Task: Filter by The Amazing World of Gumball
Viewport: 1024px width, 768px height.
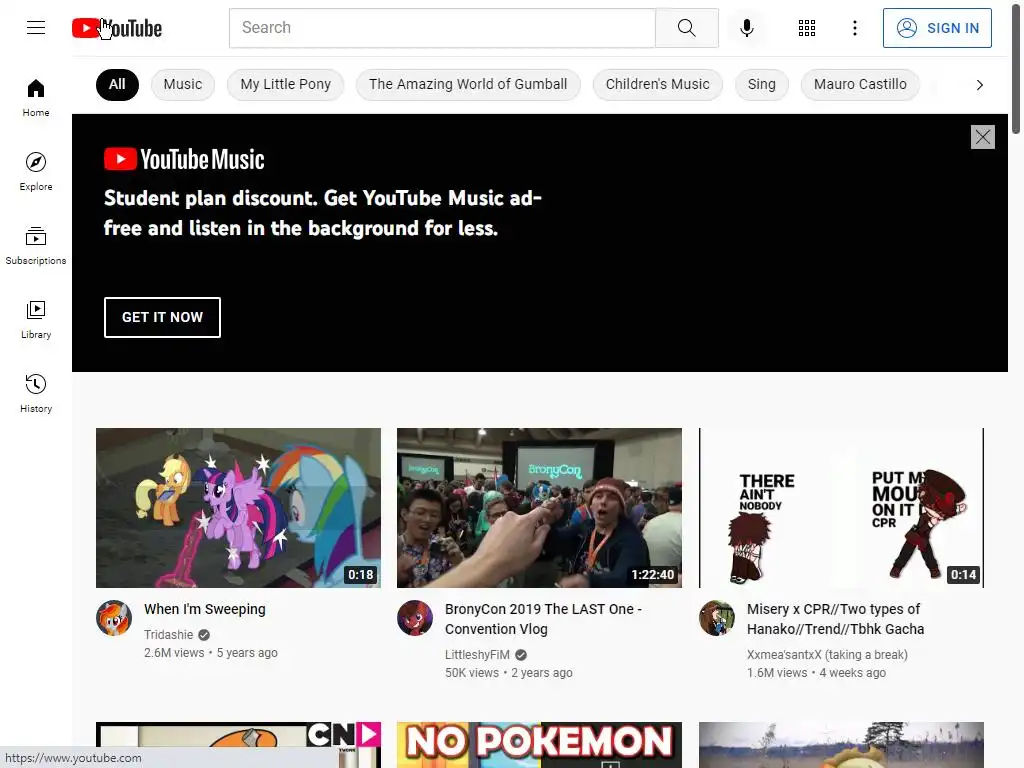Action: 468,84
